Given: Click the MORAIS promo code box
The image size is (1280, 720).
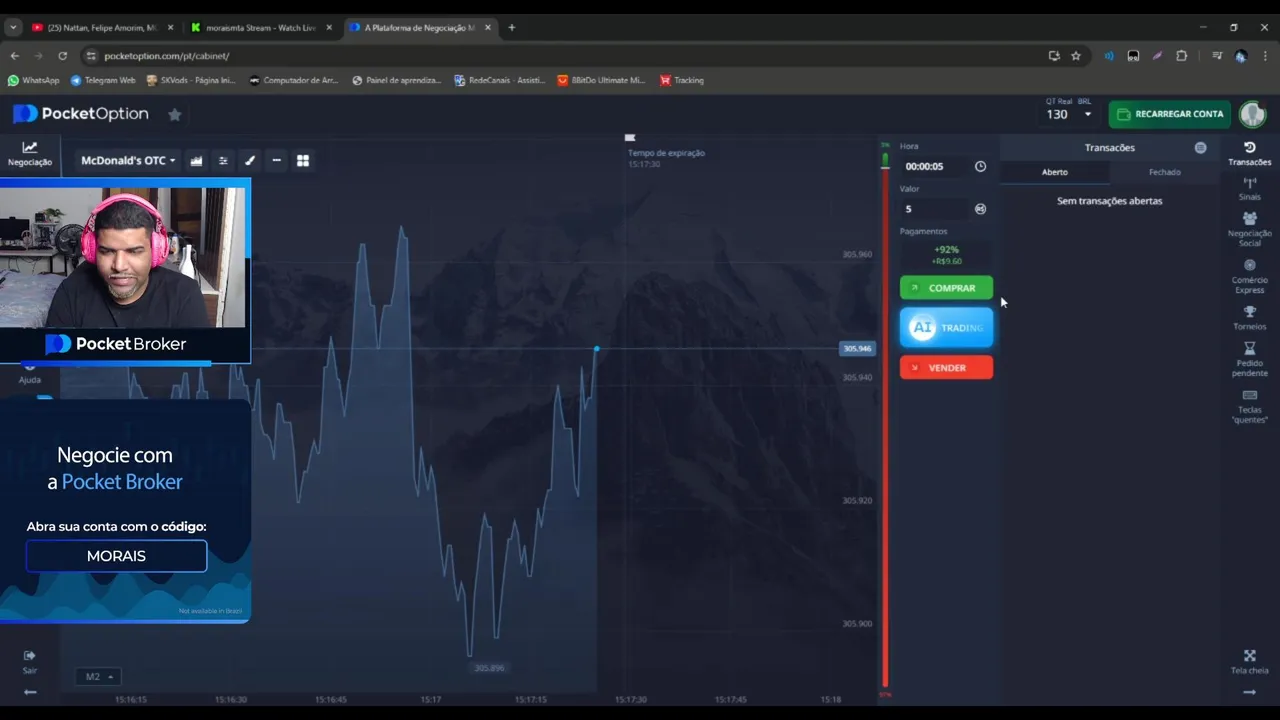Looking at the screenshot, I should [116, 556].
